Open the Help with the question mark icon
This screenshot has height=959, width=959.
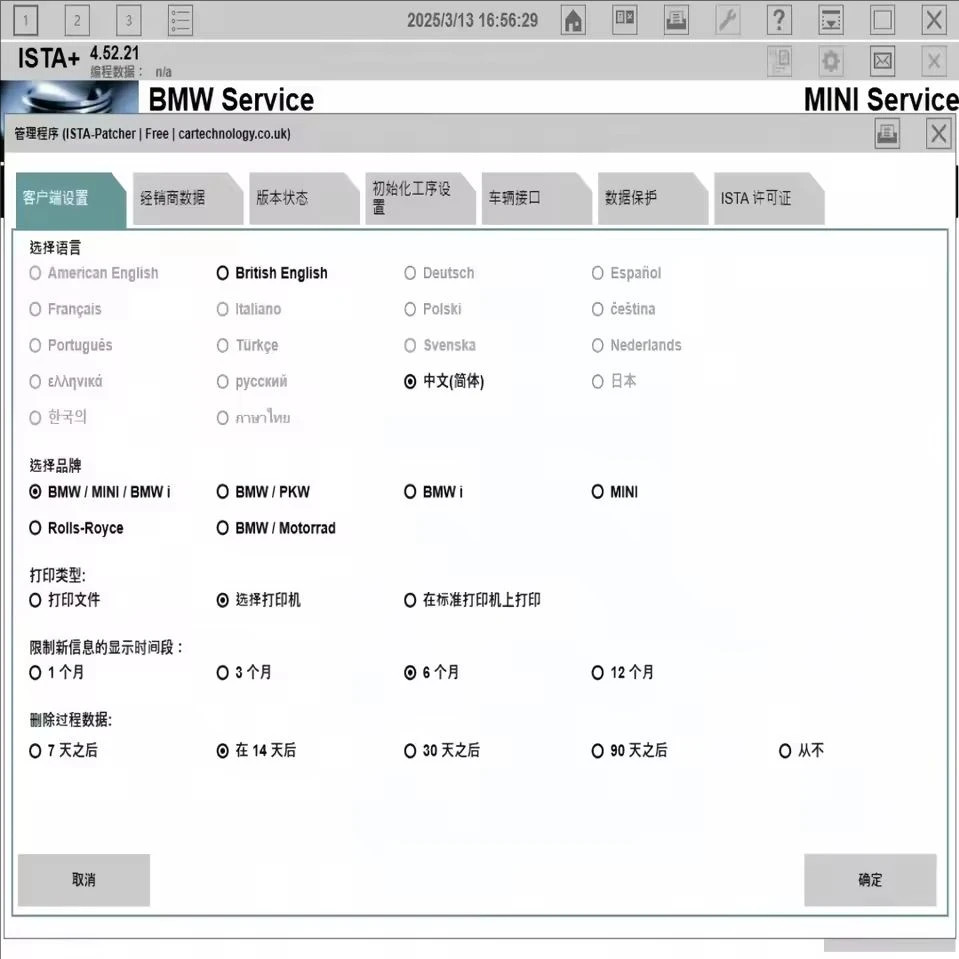pyautogui.click(x=779, y=19)
